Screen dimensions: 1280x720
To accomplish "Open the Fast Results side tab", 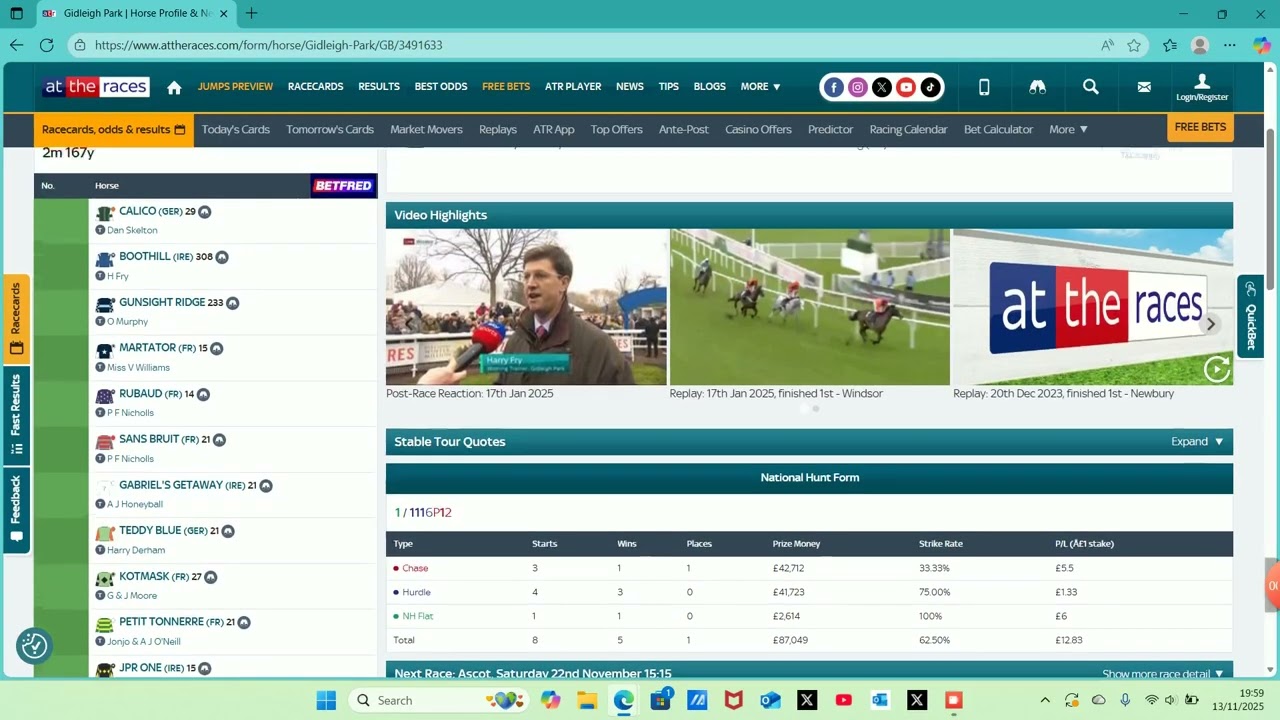I will coord(16,416).
